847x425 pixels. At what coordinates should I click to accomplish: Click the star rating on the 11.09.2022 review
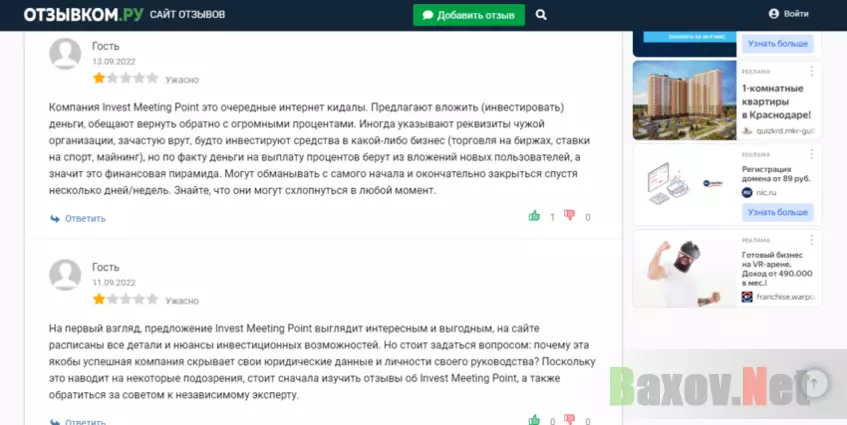point(125,299)
